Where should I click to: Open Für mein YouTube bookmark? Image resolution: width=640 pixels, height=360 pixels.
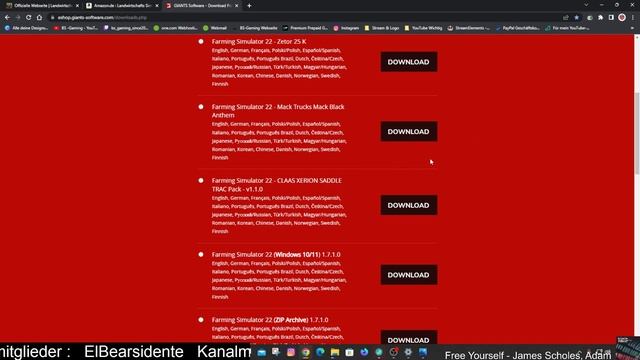(567, 28)
